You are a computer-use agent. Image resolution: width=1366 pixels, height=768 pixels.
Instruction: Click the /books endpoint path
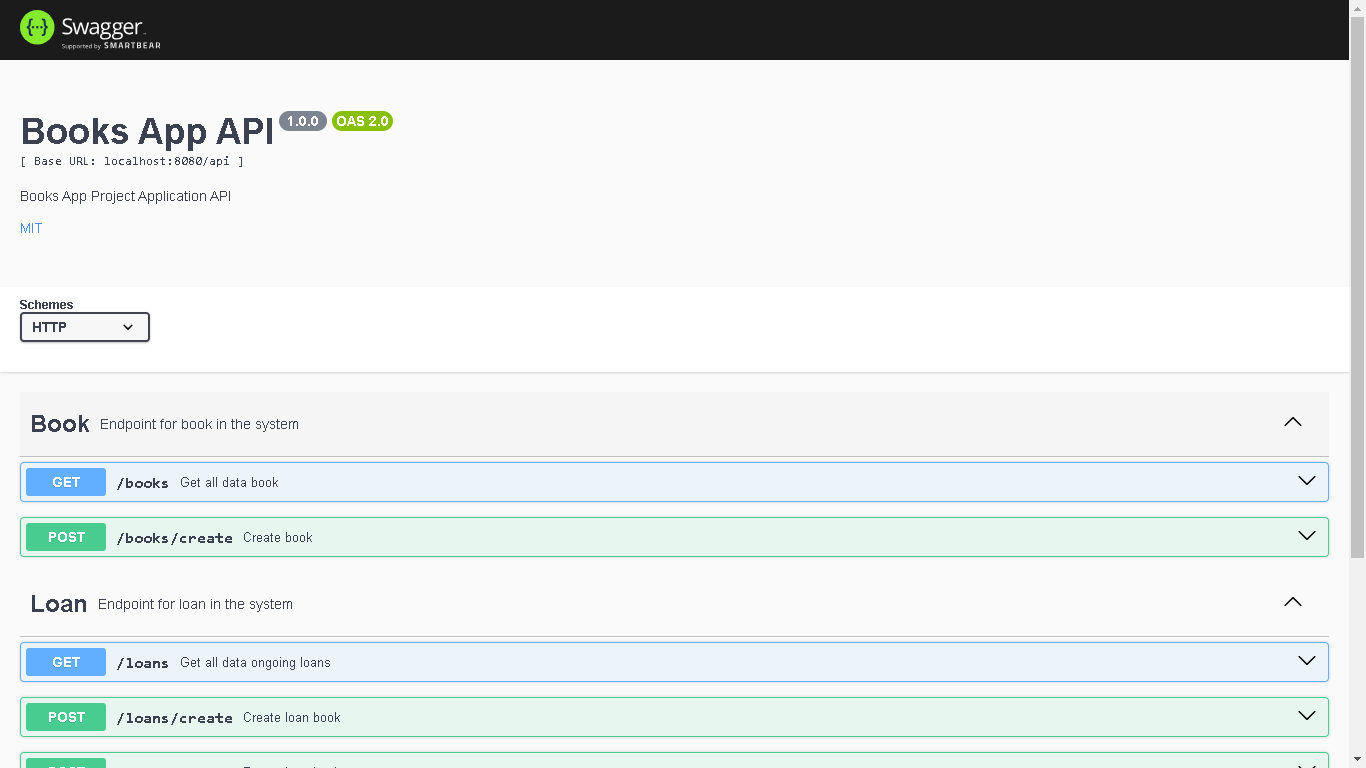coord(142,483)
